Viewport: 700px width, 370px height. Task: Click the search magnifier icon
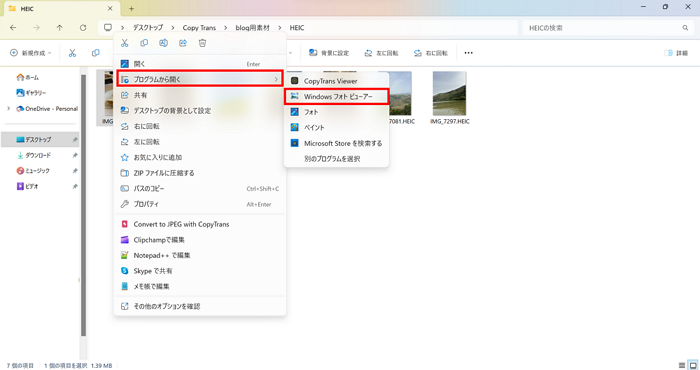pyautogui.click(x=685, y=28)
